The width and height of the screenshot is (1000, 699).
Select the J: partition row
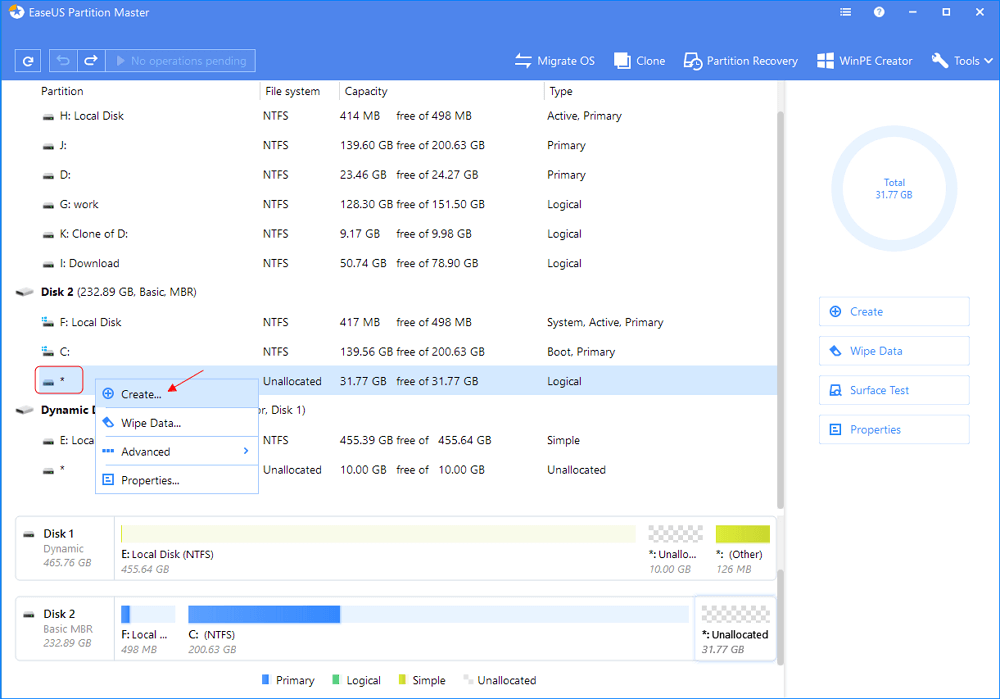[389, 145]
